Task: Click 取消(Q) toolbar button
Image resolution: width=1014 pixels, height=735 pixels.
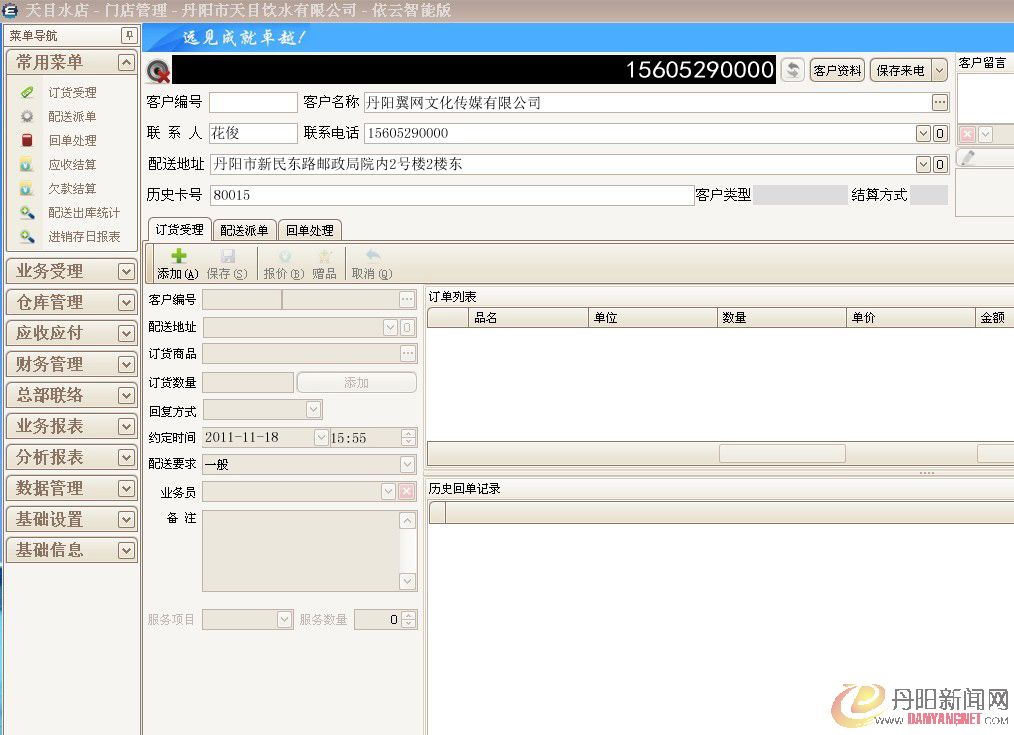Action: pyautogui.click(x=372, y=264)
